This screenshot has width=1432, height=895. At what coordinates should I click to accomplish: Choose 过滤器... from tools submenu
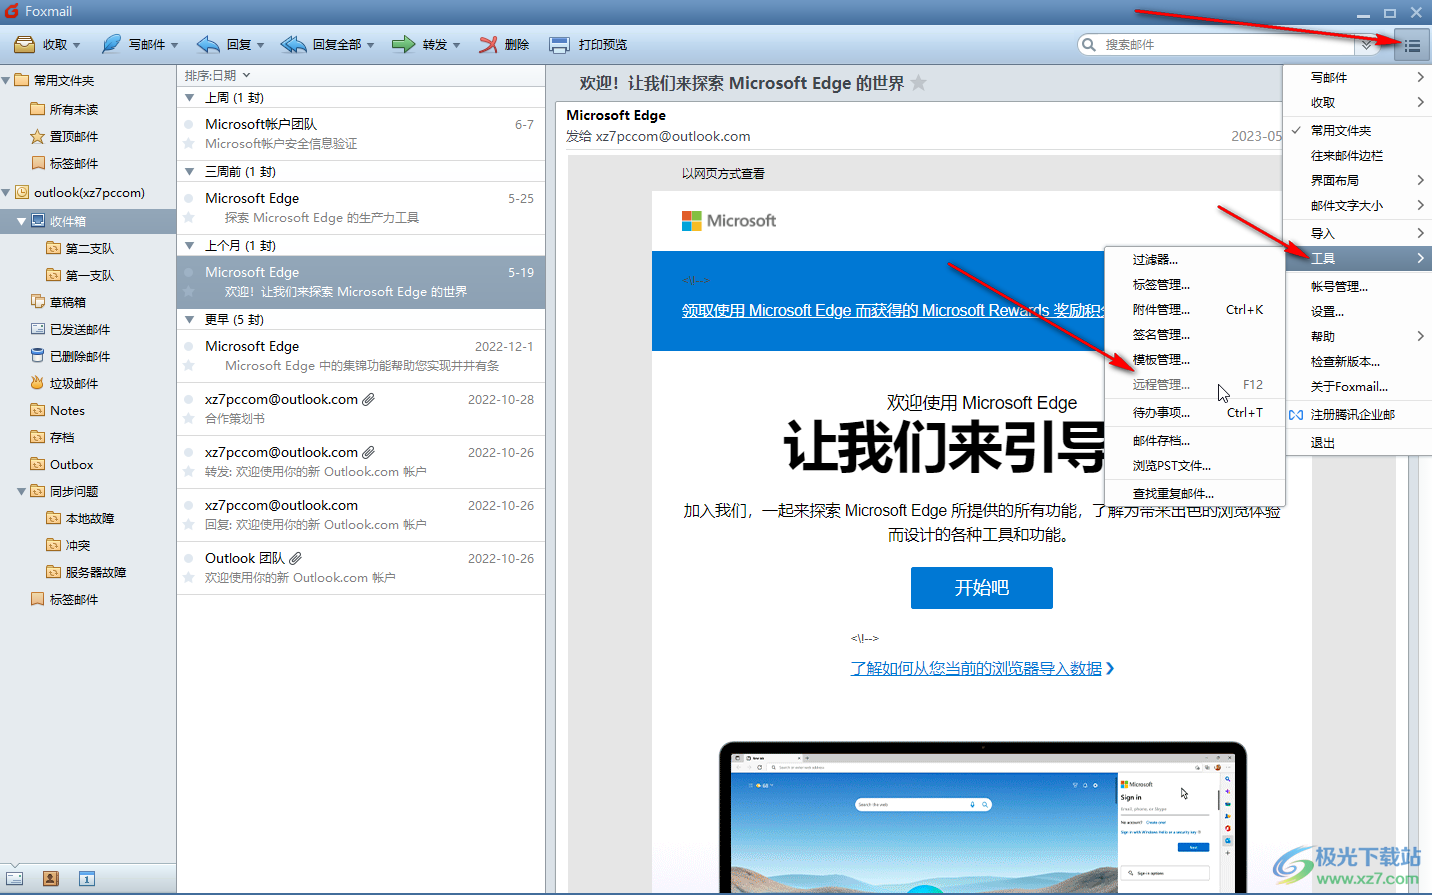pos(1195,259)
